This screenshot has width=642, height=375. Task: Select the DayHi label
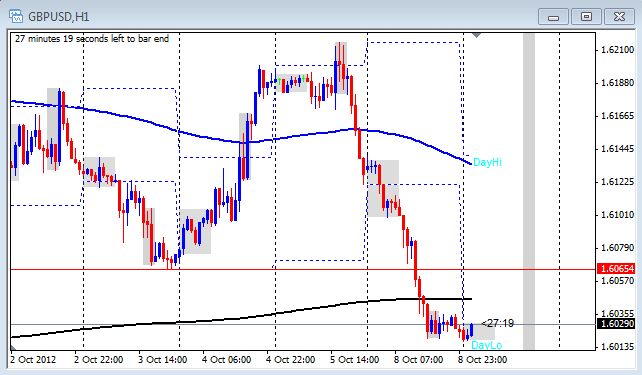(487, 162)
